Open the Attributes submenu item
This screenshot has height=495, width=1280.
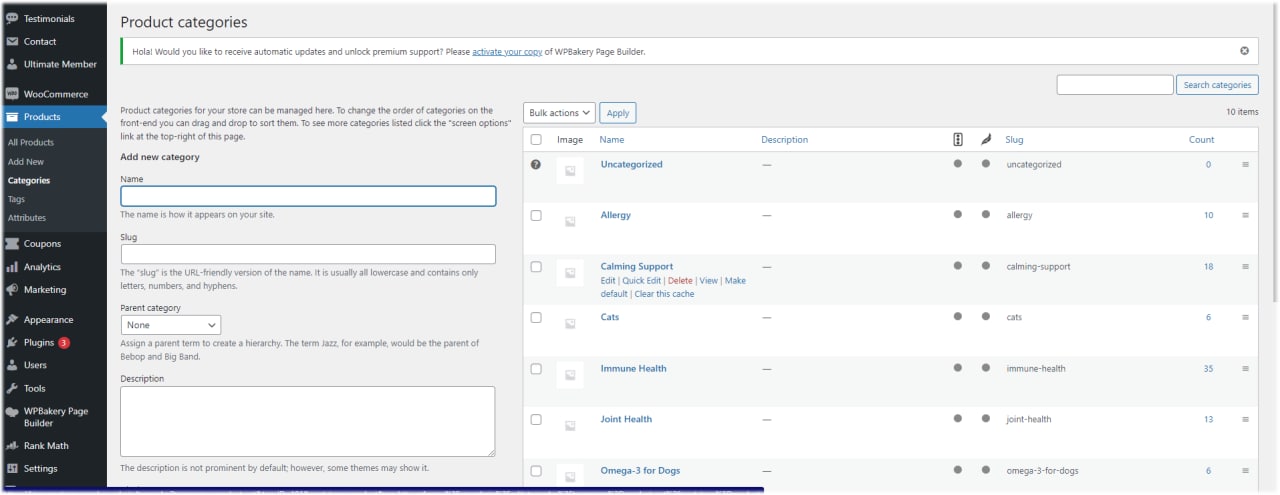[27, 218]
